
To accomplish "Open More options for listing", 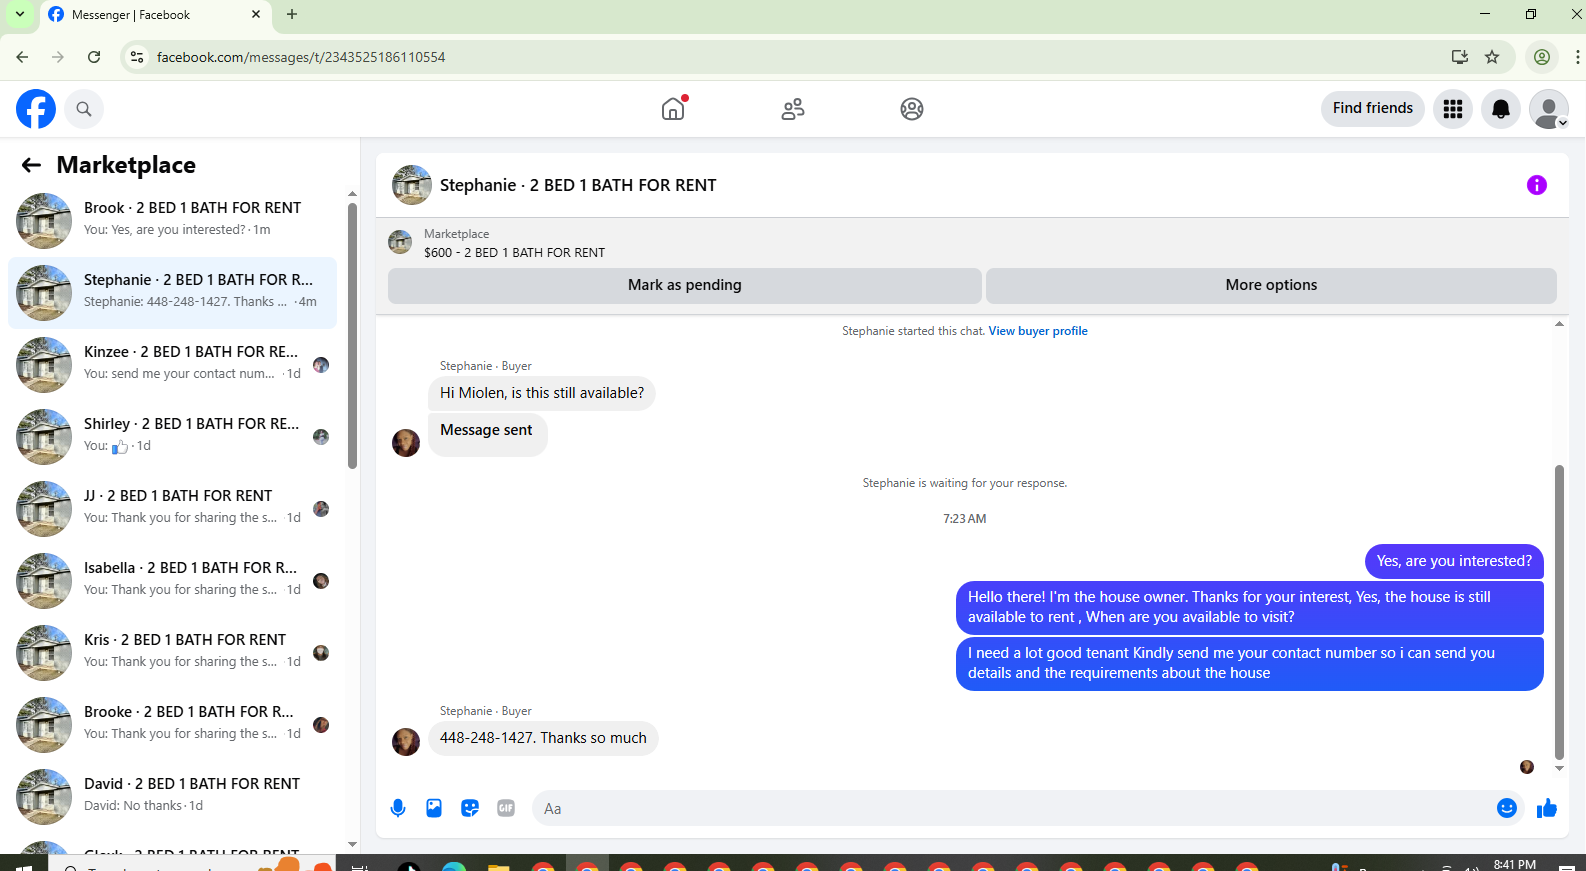I will pos(1271,285).
